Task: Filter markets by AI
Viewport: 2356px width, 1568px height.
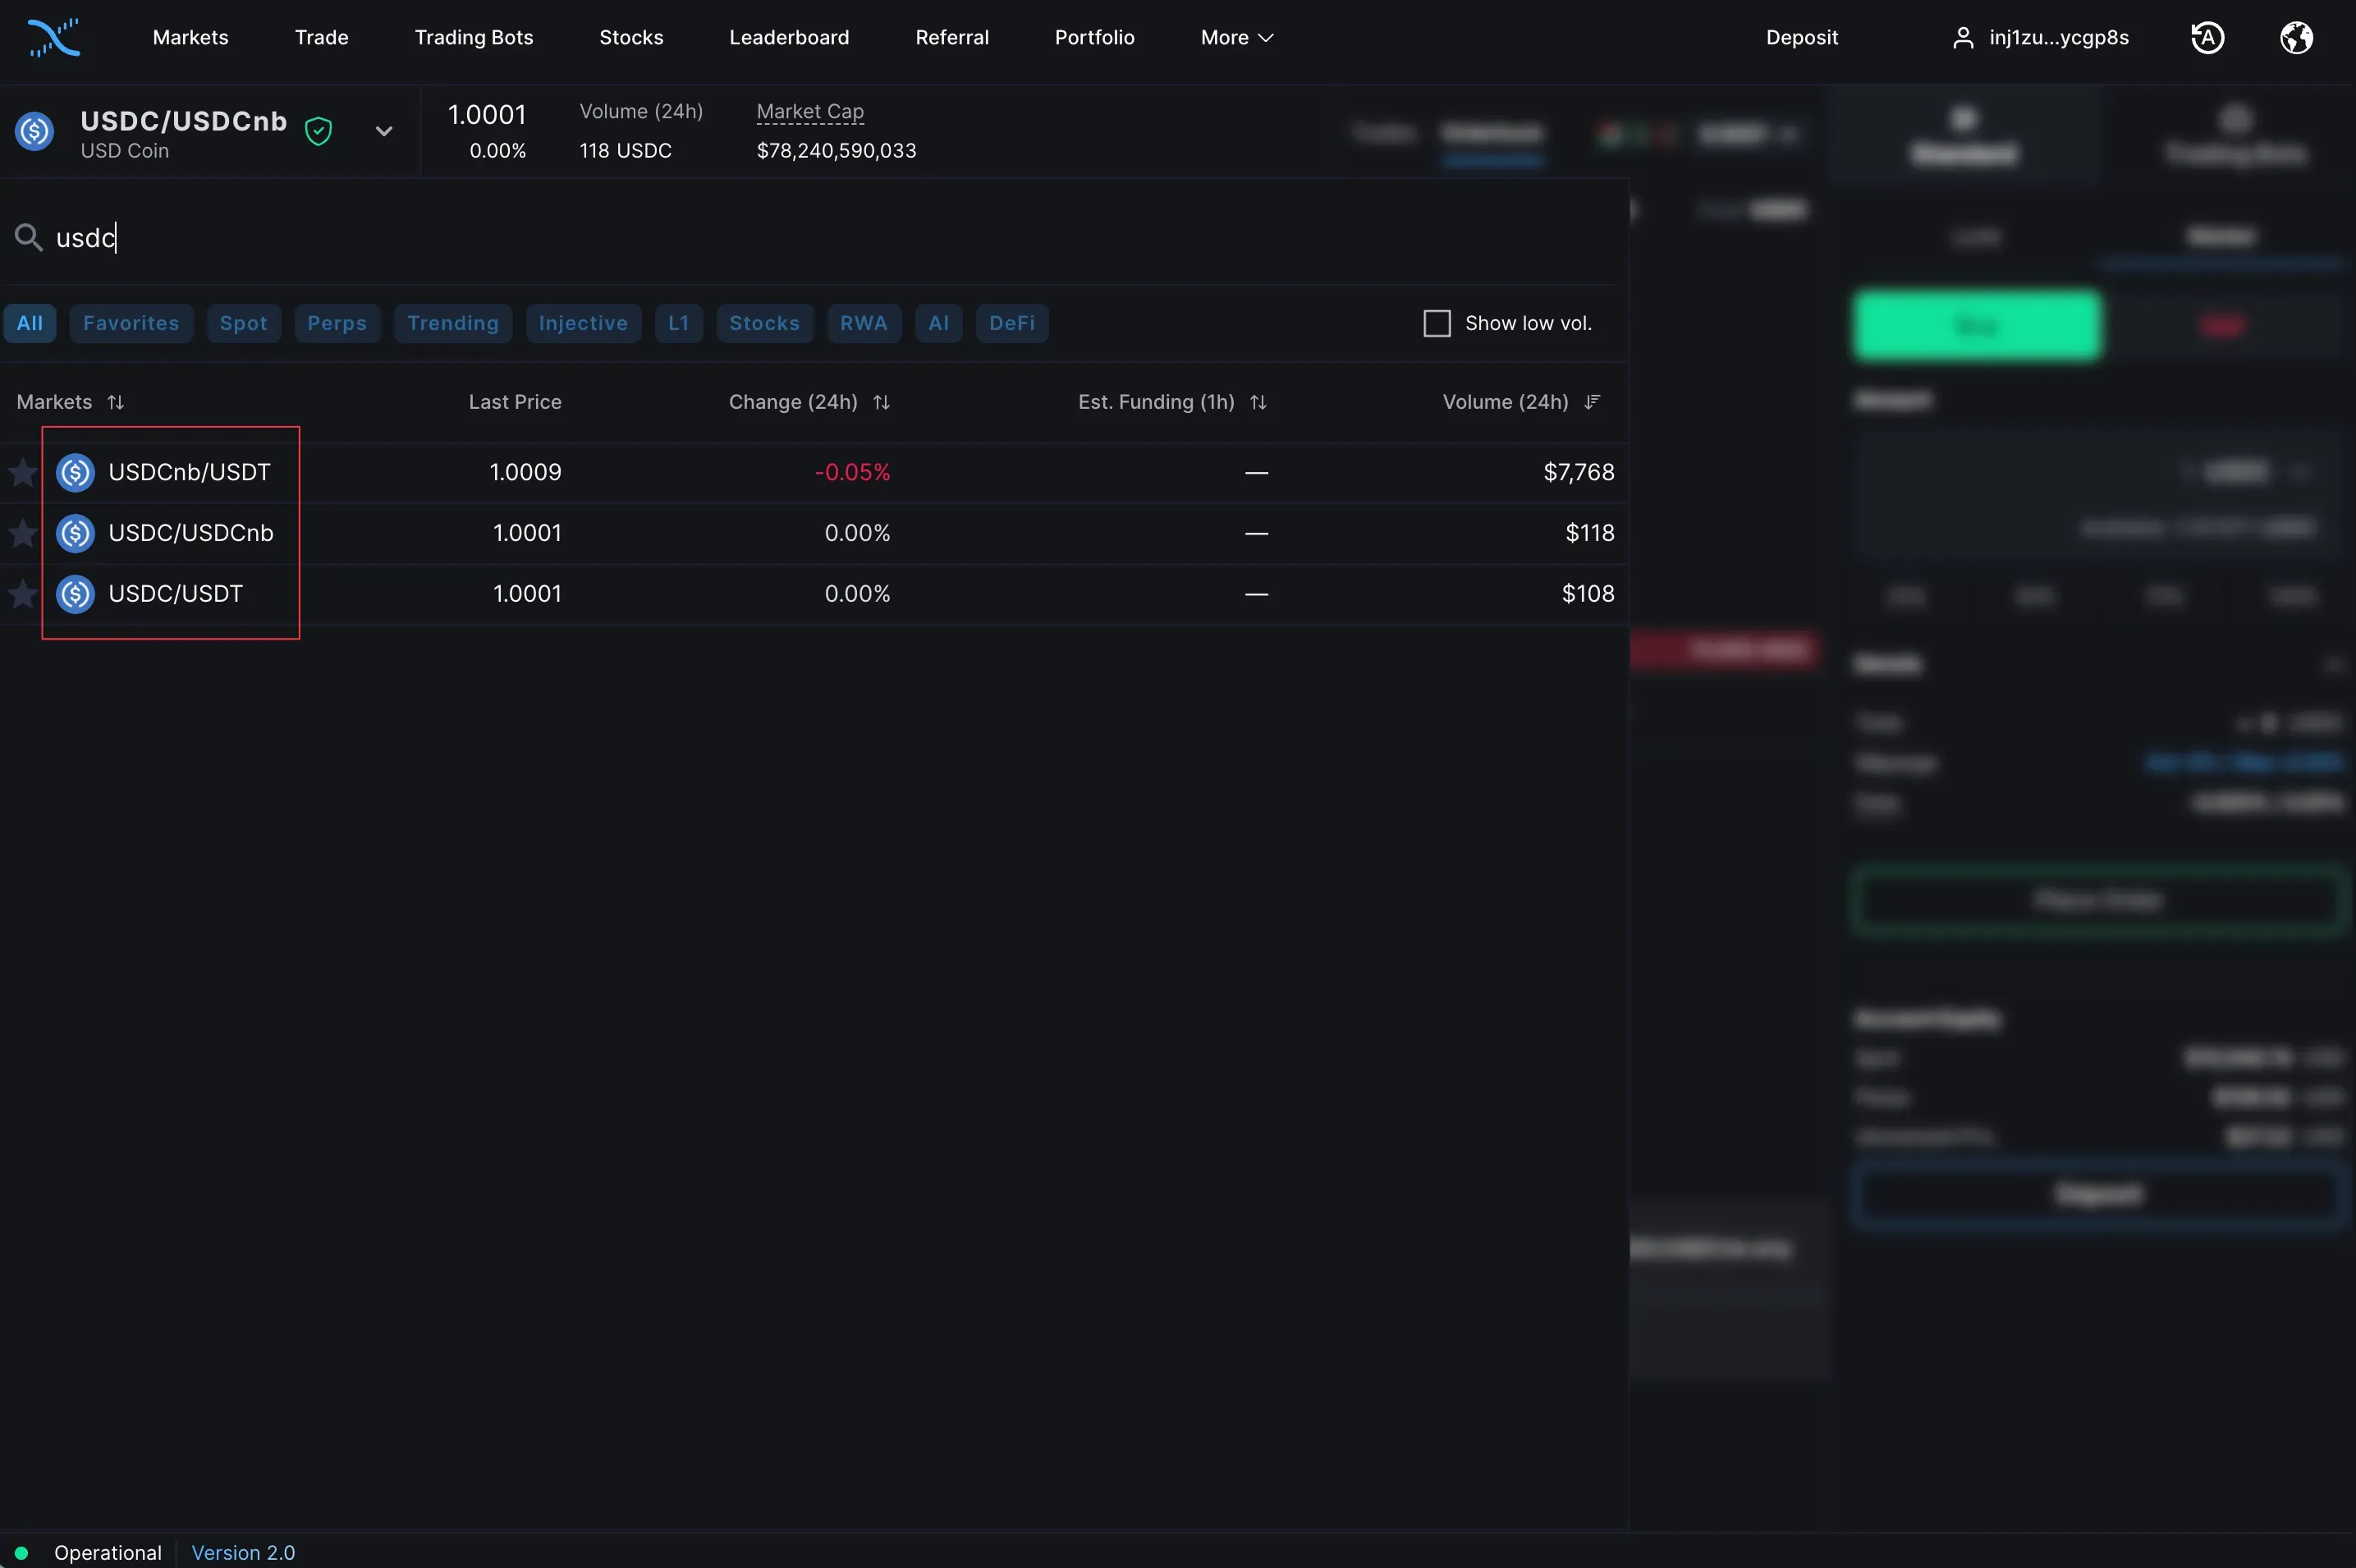Action: (938, 323)
